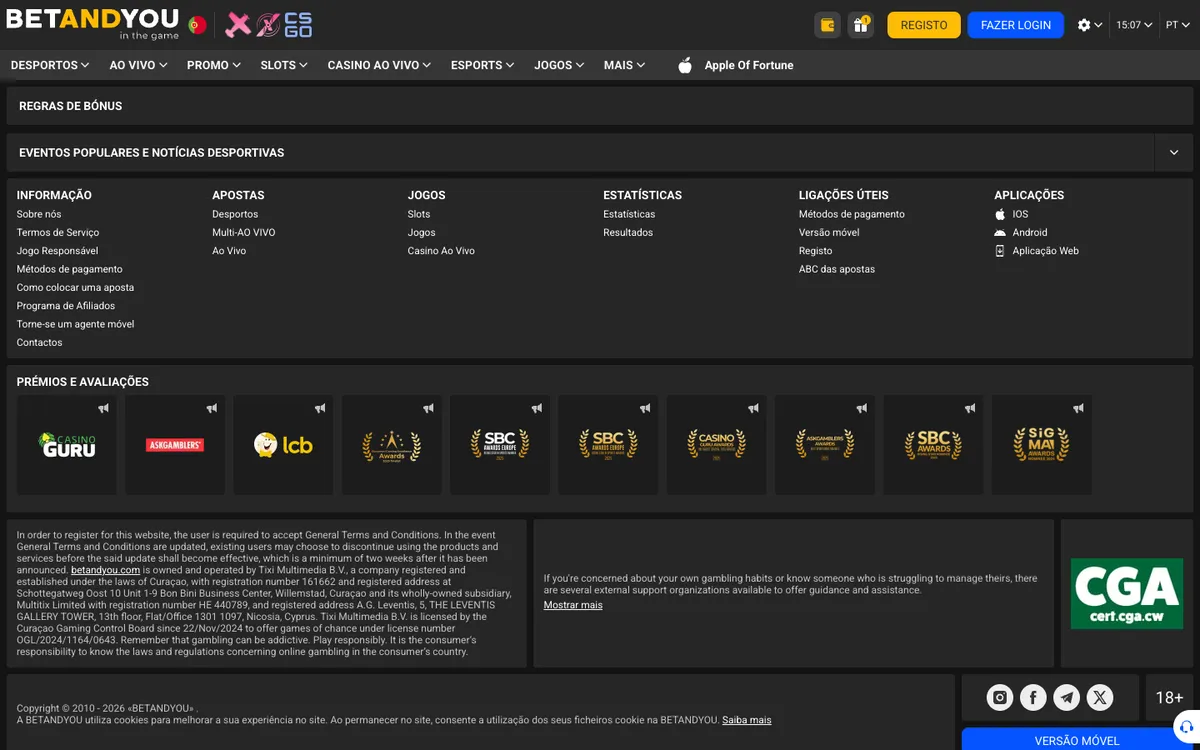This screenshot has width=1200, height=750.
Task: Open the X (Twitter) icon
Action: [x=1100, y=698]
